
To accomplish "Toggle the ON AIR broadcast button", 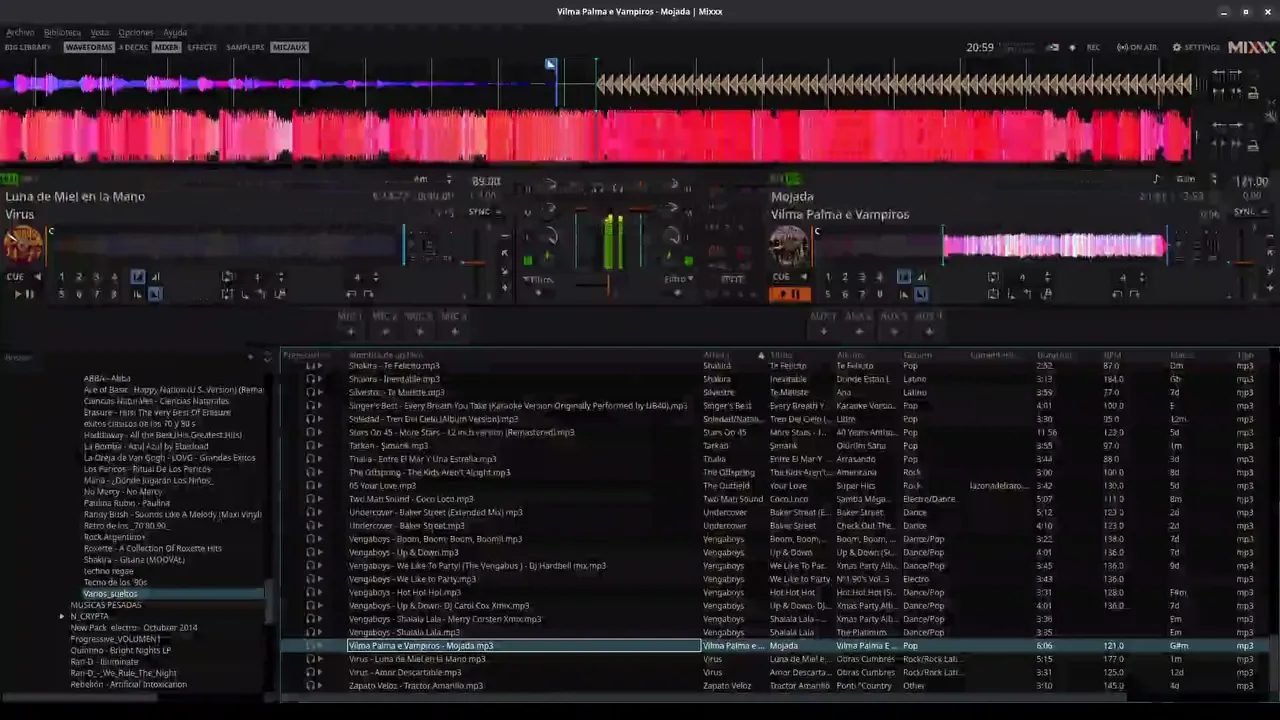I will click(1137, 47).
